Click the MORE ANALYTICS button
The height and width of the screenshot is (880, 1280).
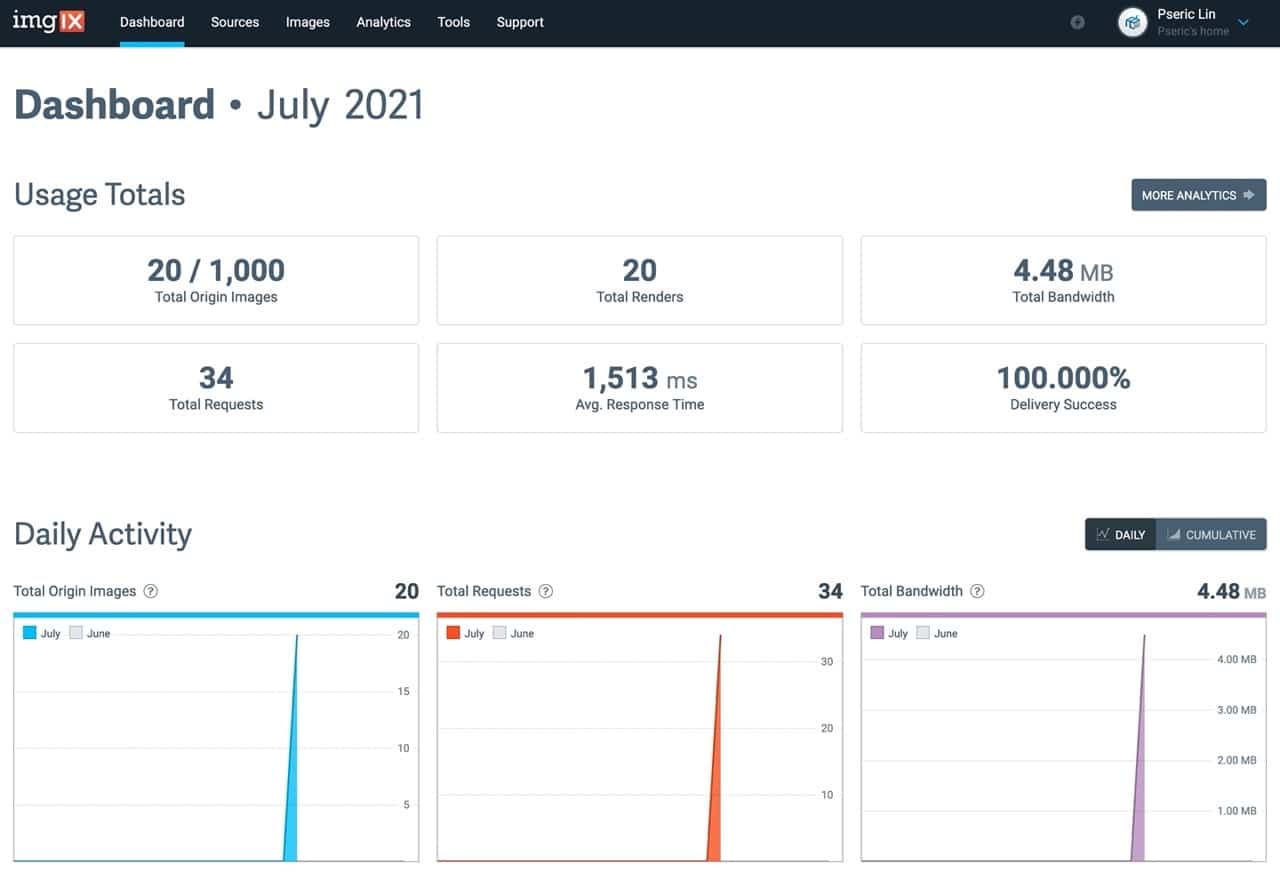[x=1199, y=195]
